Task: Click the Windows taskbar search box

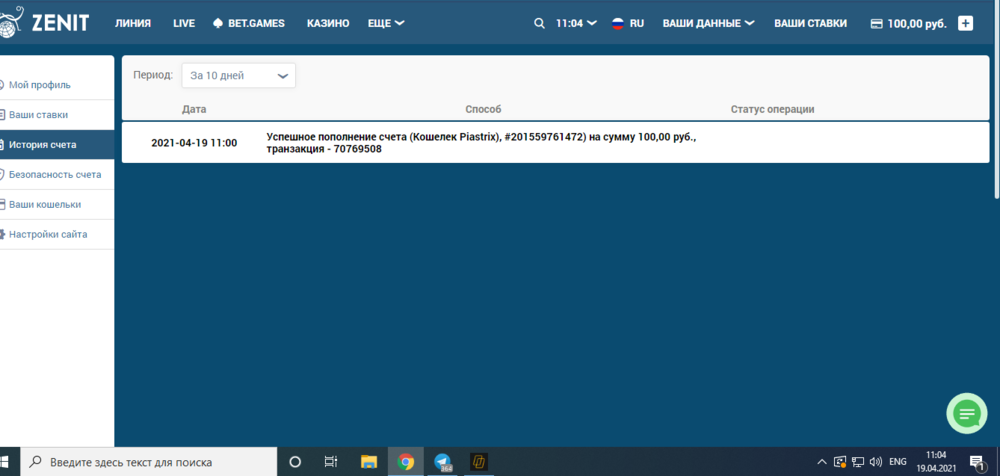Action: tap(149, 462)
